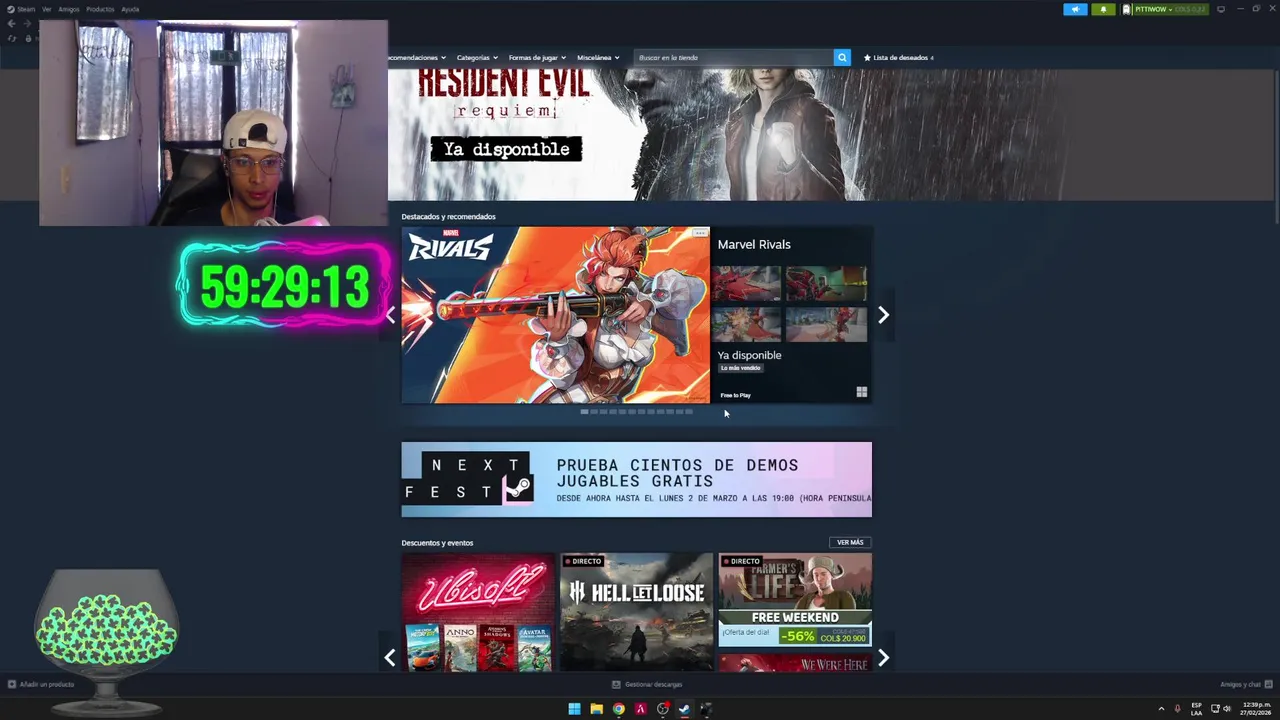The width and height of the screenshot is (1280, 720).
Task: Open the Marvel Rivals featured artwork
Action: (555, 315)
